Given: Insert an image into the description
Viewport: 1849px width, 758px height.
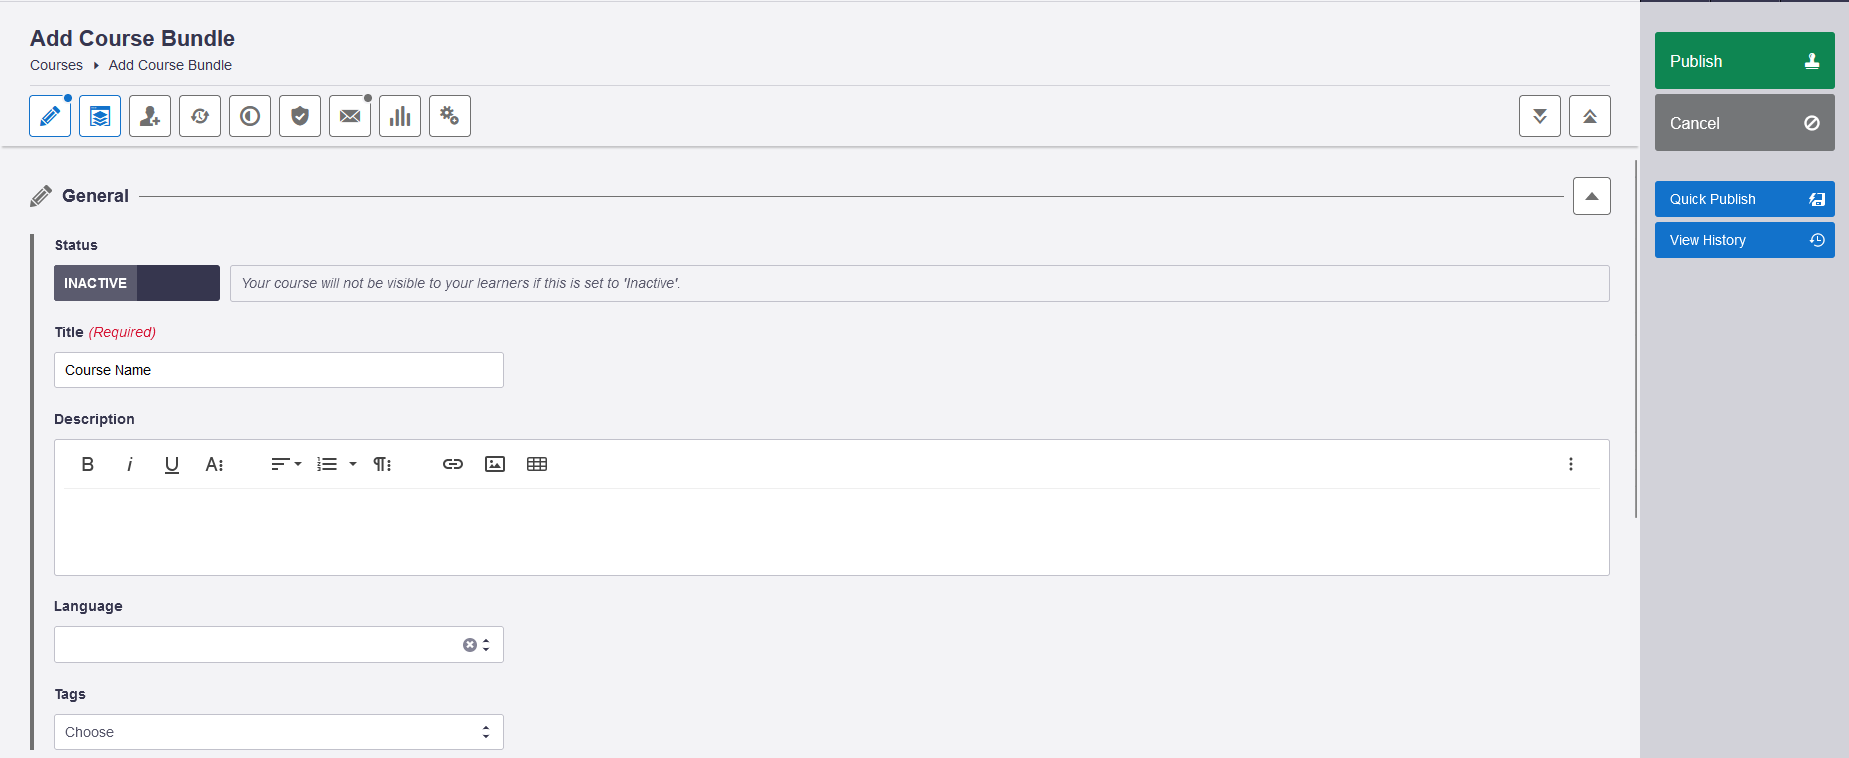Looking at the screenshot, I should [x=495, y=464].
